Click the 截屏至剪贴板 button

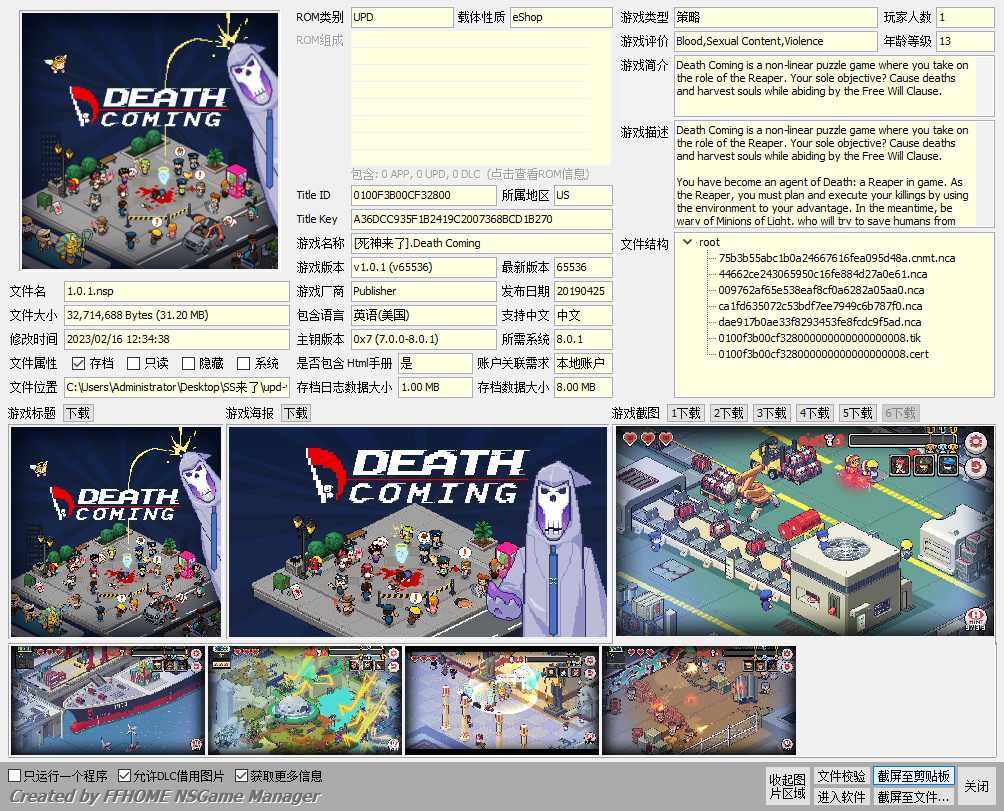(914, 776)
